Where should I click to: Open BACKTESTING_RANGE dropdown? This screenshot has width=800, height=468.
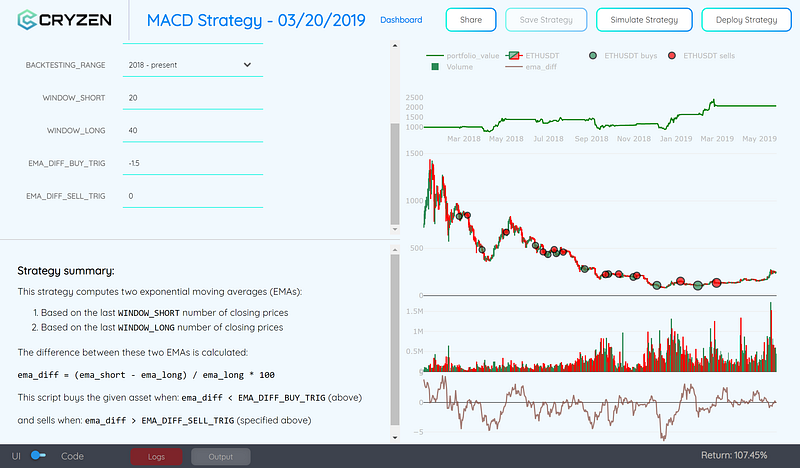(x=193, y=65)
